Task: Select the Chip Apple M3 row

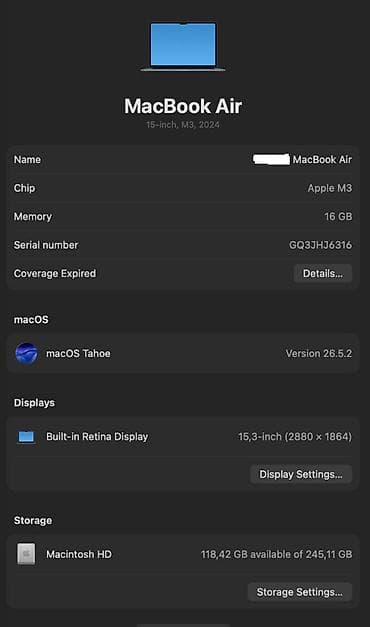Action: point(183,188)
